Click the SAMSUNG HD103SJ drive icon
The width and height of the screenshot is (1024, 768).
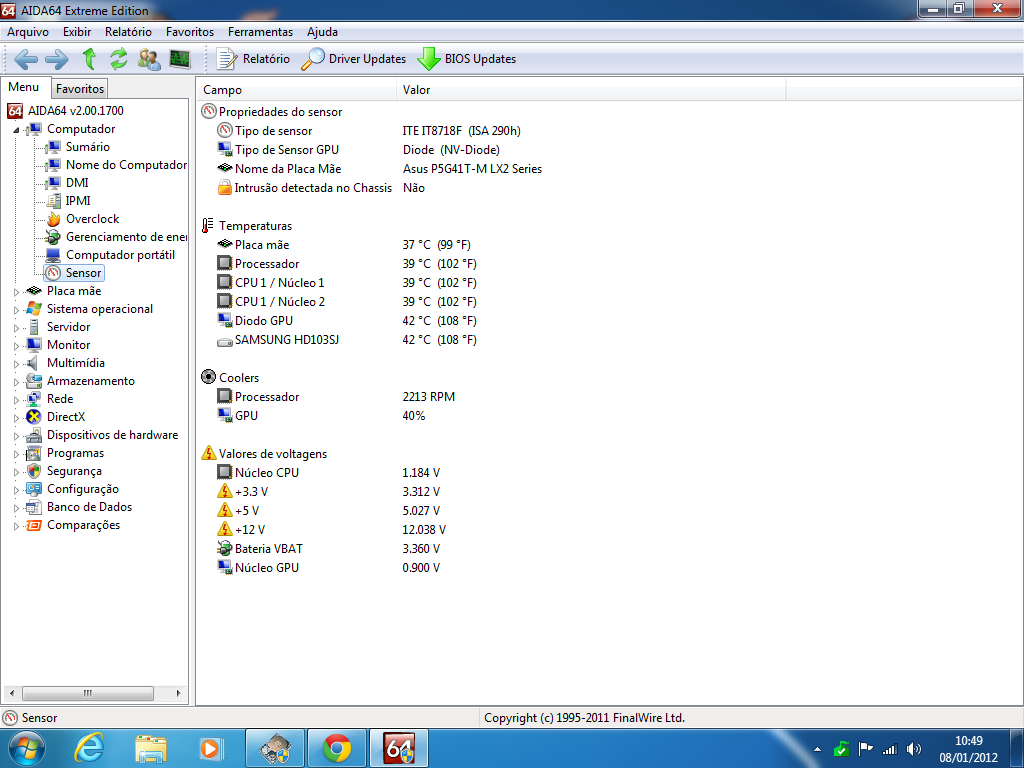tap(225, 341)
